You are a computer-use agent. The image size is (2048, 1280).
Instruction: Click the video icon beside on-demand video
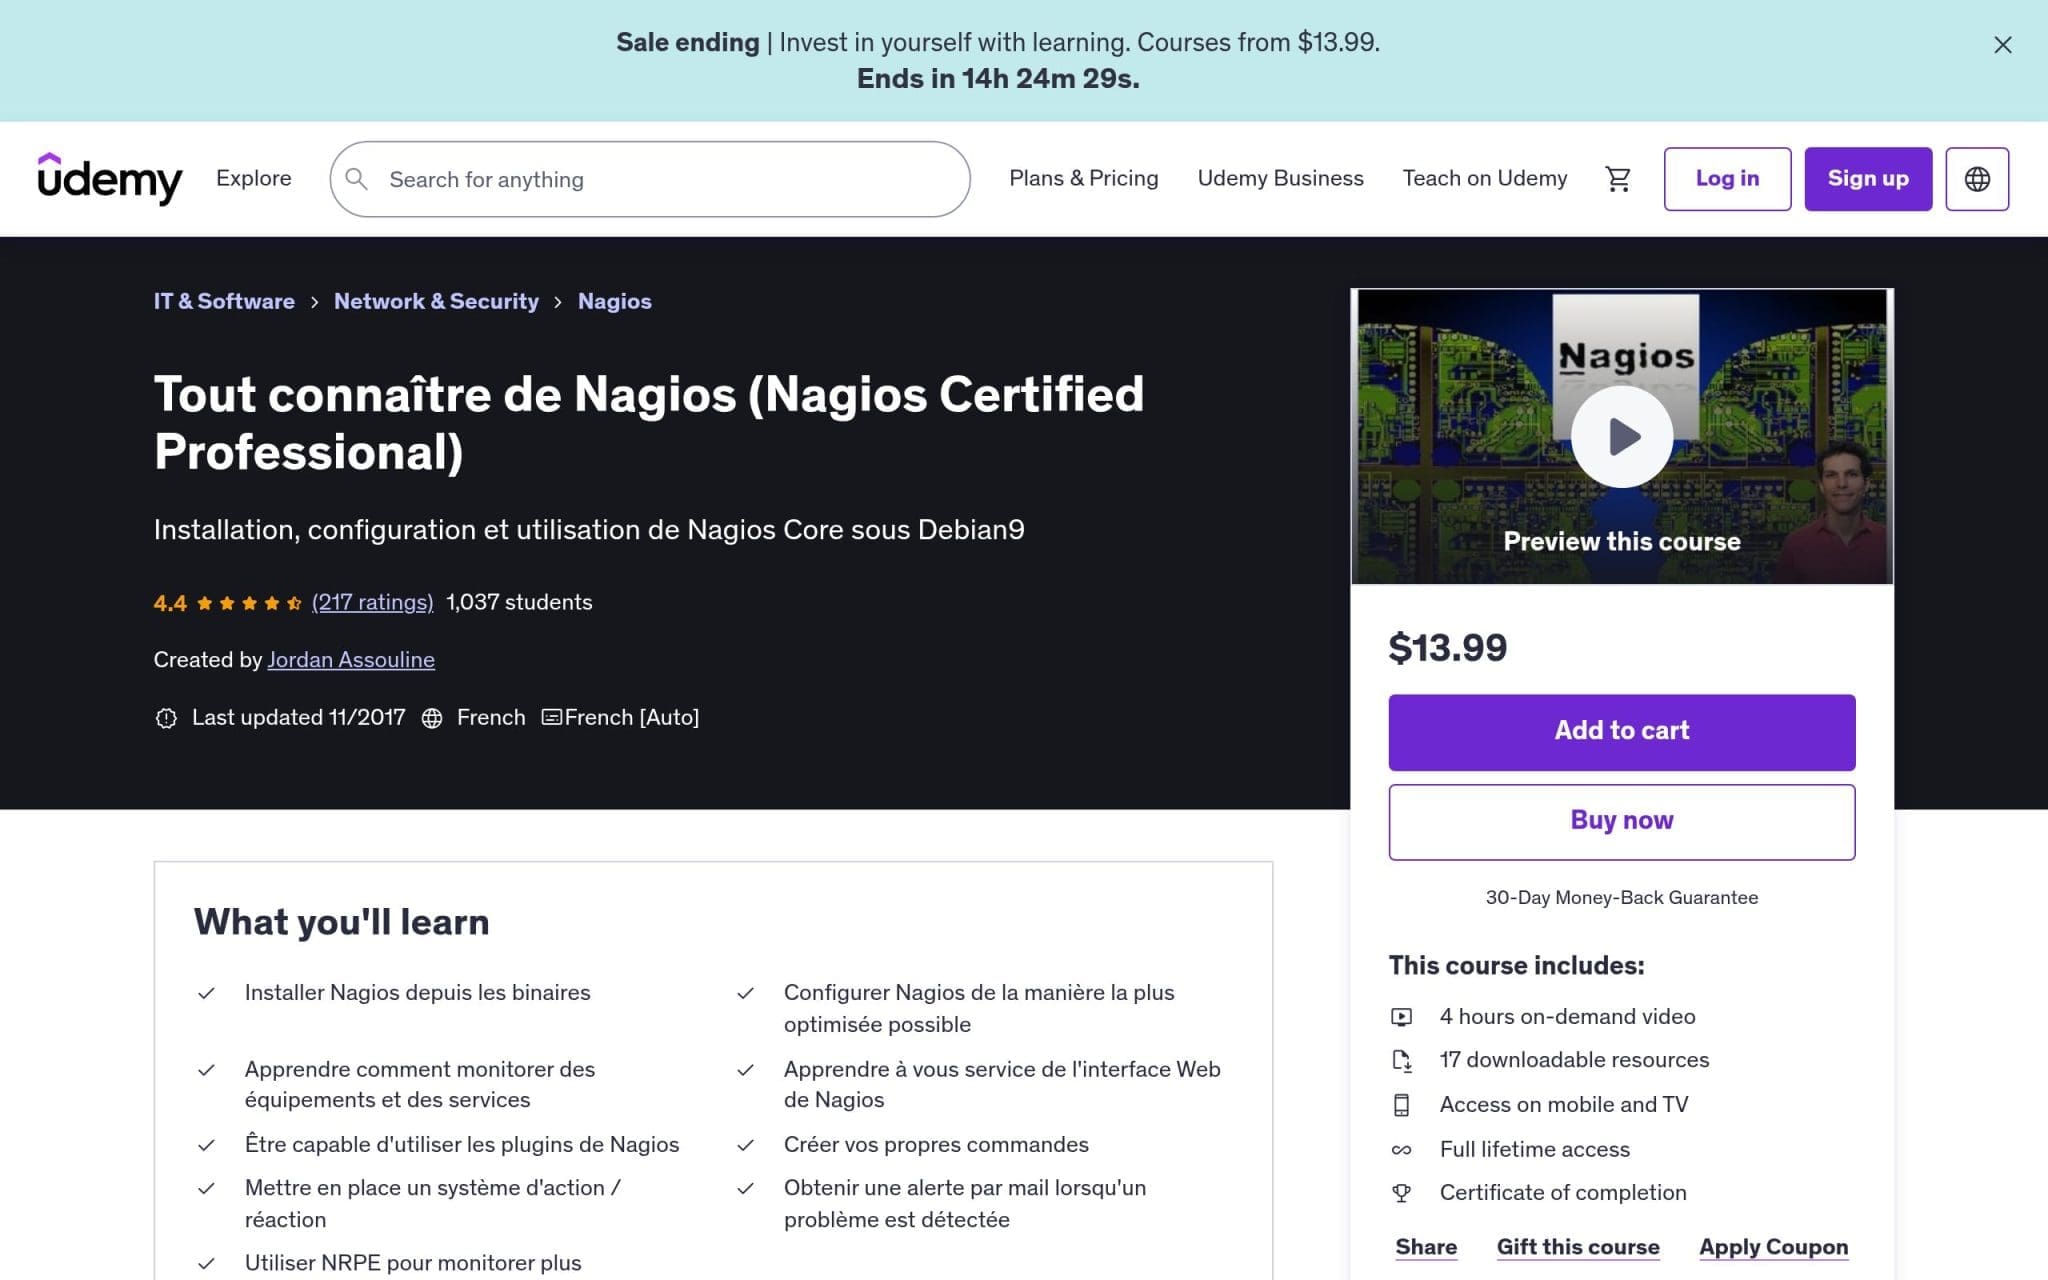[x=1402, y=1017]
